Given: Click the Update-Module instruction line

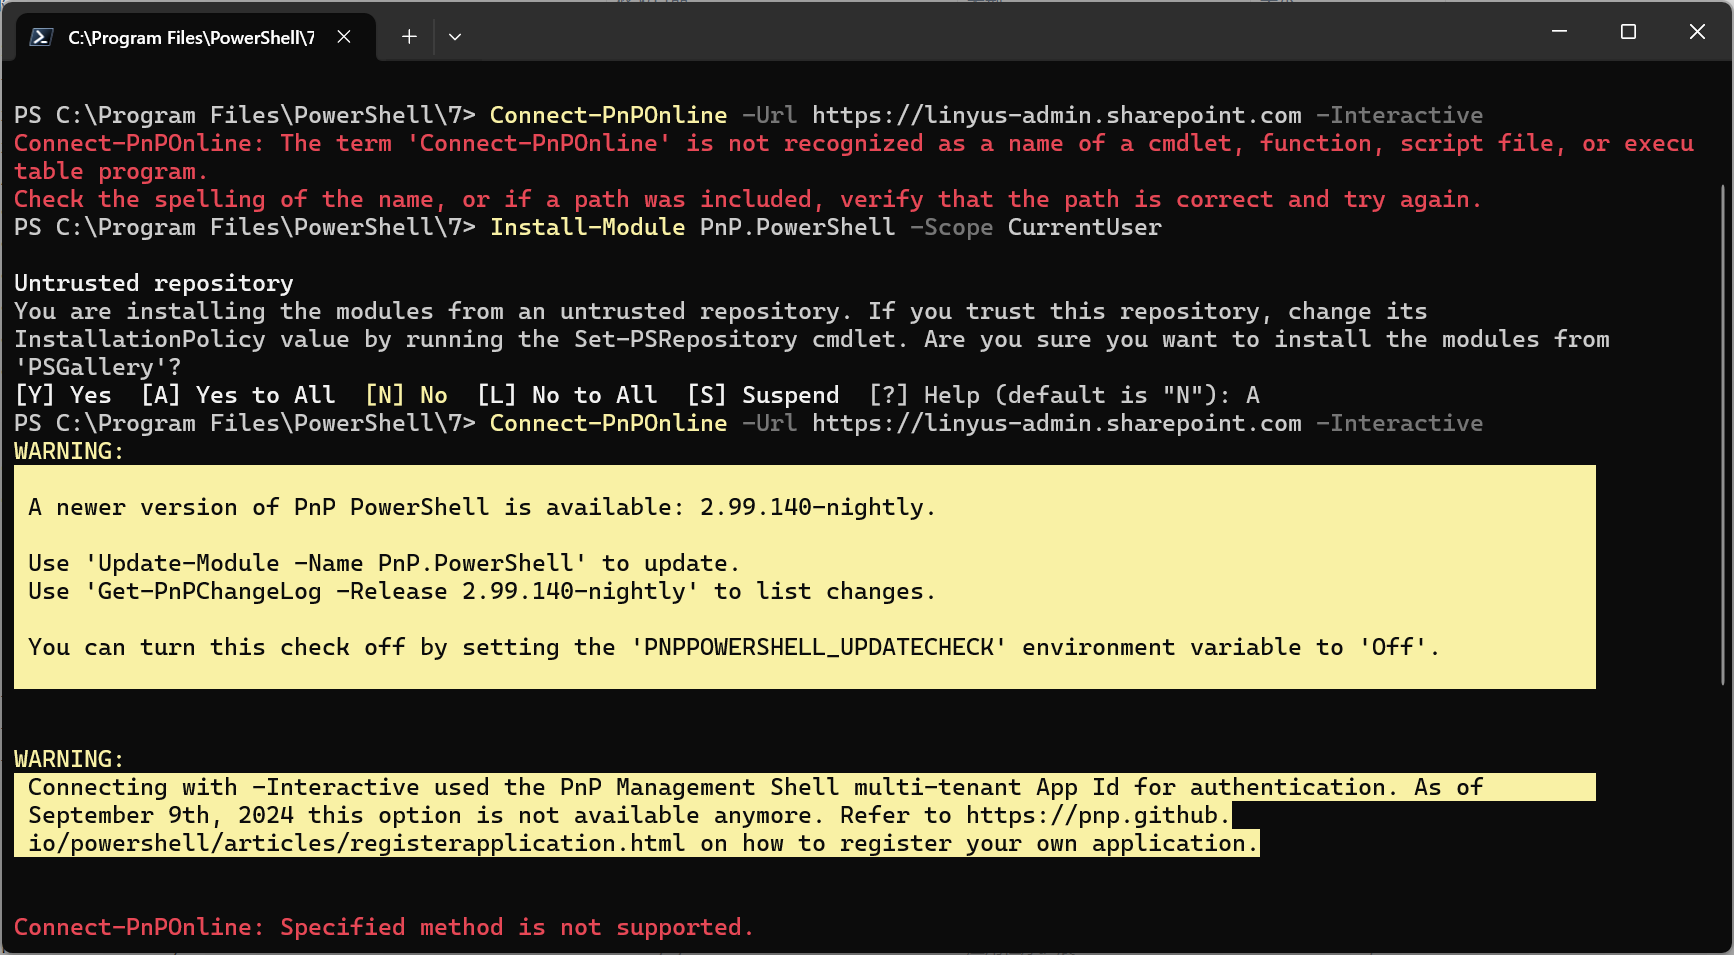Looking at the screenshot, I should coord(383,562).
